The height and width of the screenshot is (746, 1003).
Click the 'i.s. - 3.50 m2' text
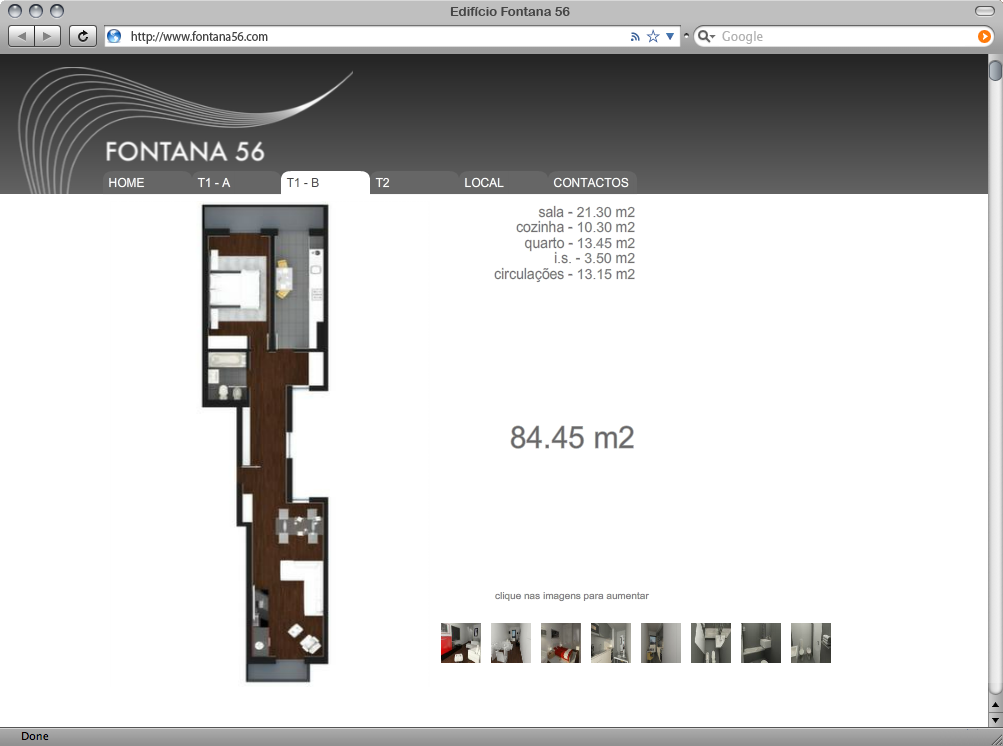[594, 258]
